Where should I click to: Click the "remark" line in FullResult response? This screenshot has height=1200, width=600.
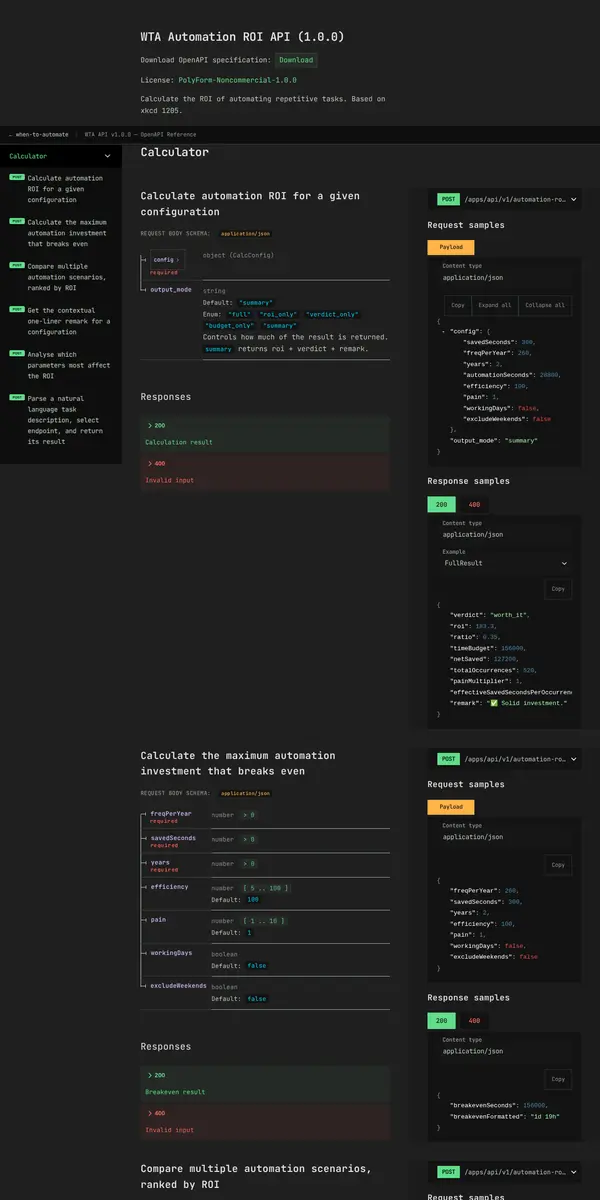tap(509, 703)
